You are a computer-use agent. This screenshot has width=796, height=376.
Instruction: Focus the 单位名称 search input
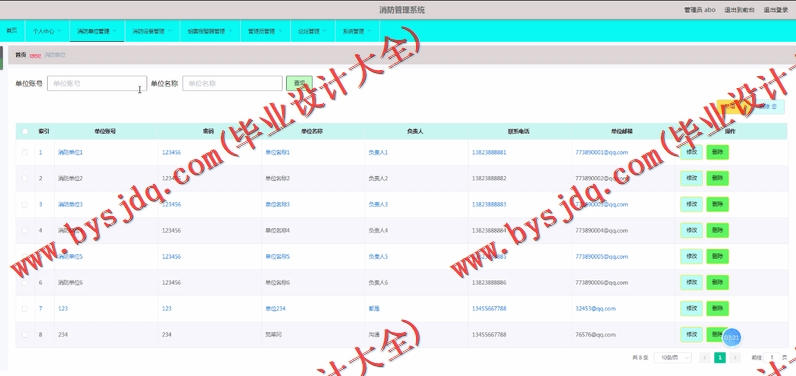233,83
